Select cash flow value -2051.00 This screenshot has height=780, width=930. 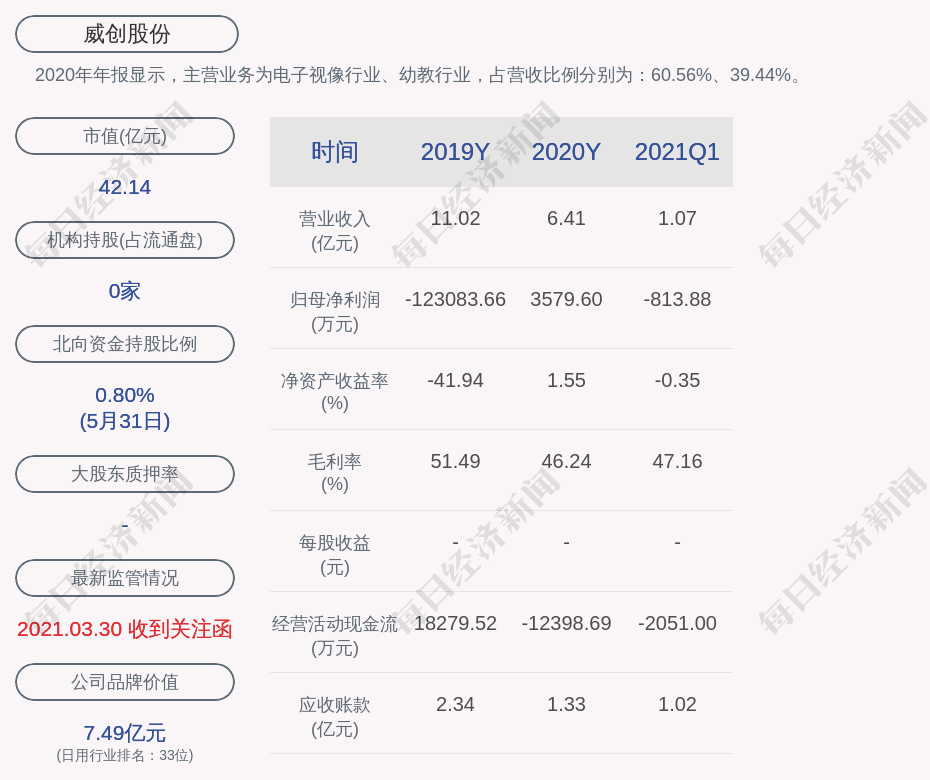(677, 623)
